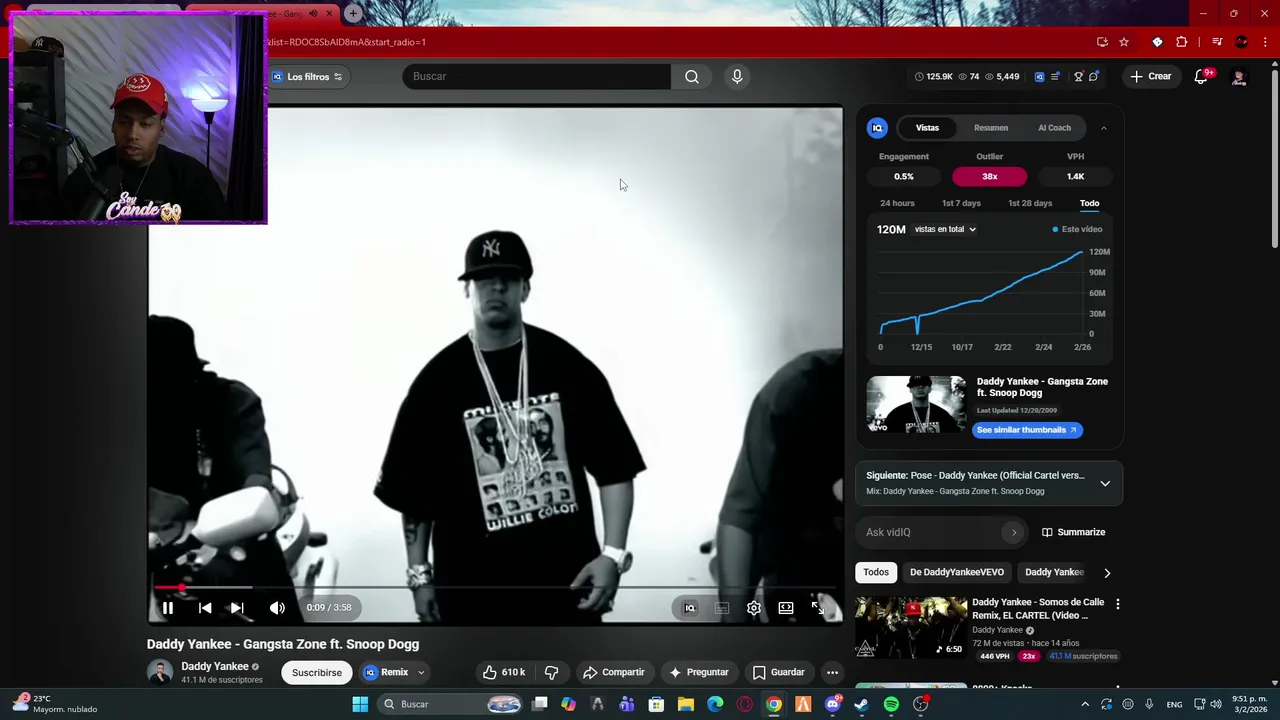Toggle the Este video legend
The height and width of the screenshot is (720, 1280).
tap(1077, 229)
